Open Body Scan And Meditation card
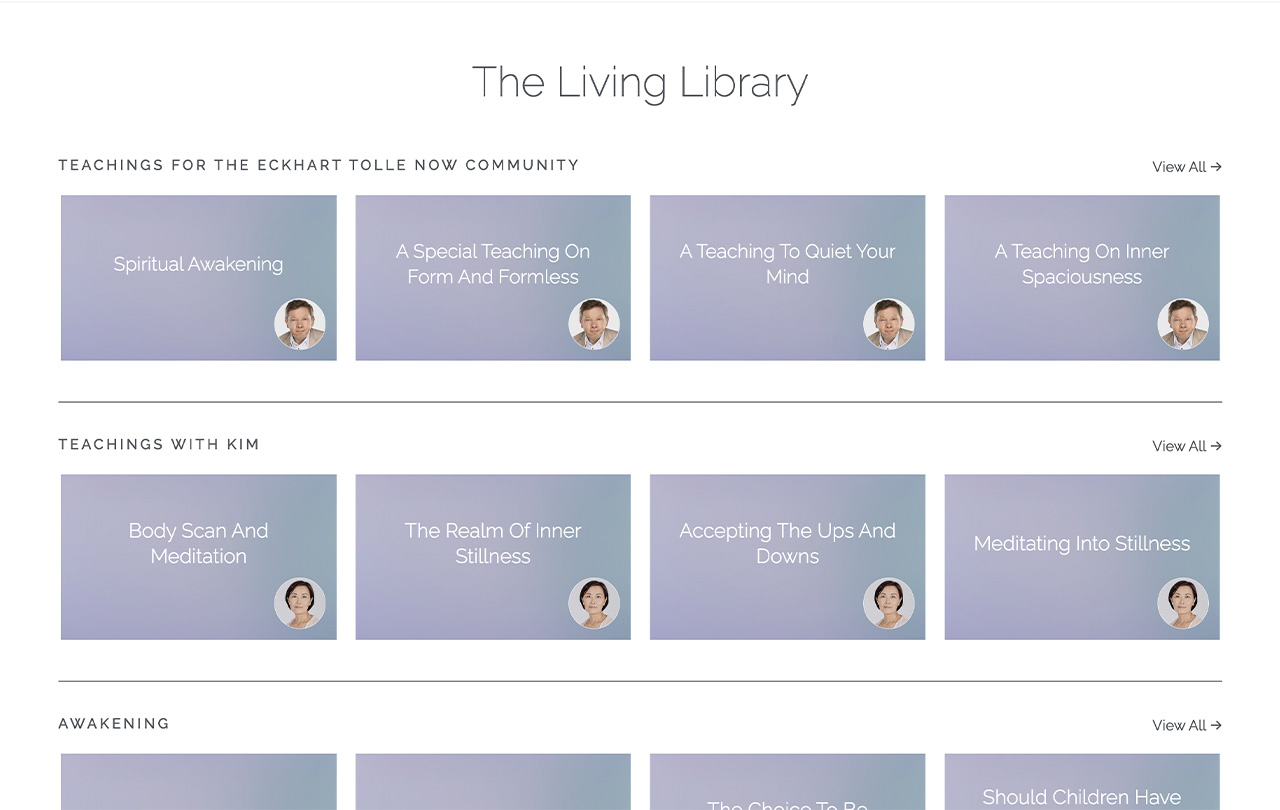This screenshot has height=810, width=1280. (199, 557)
